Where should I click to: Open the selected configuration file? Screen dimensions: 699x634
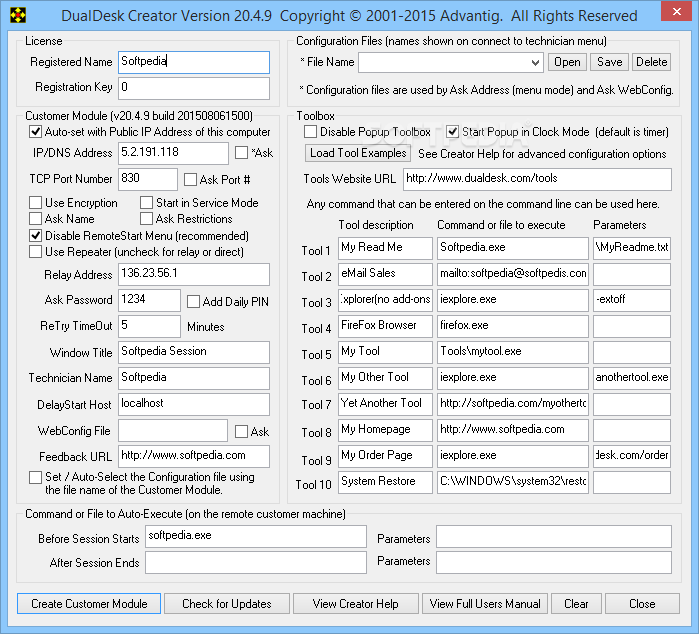pos(567,62)
